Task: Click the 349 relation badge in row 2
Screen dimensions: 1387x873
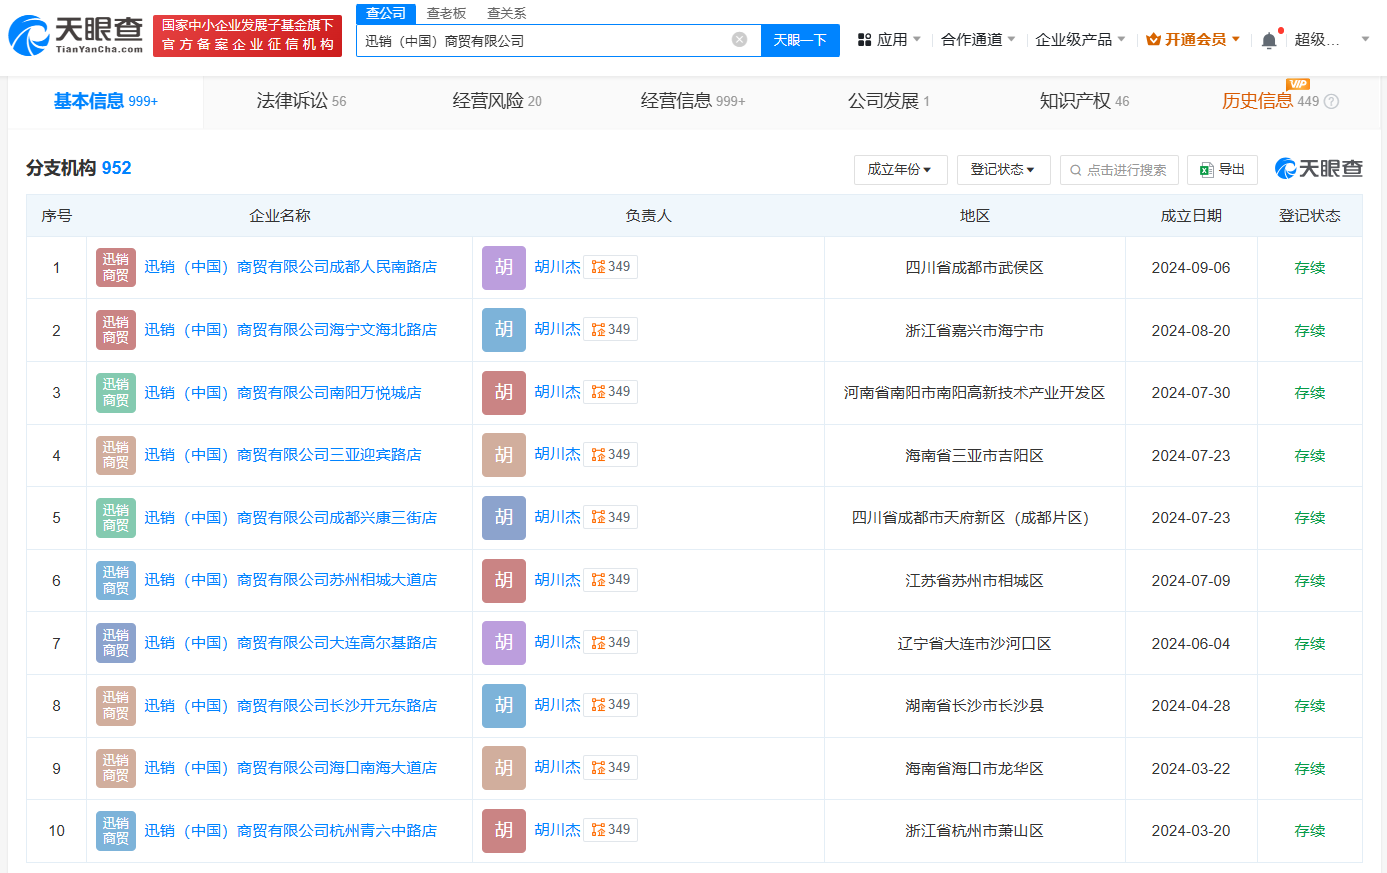Action: point(611,329)
